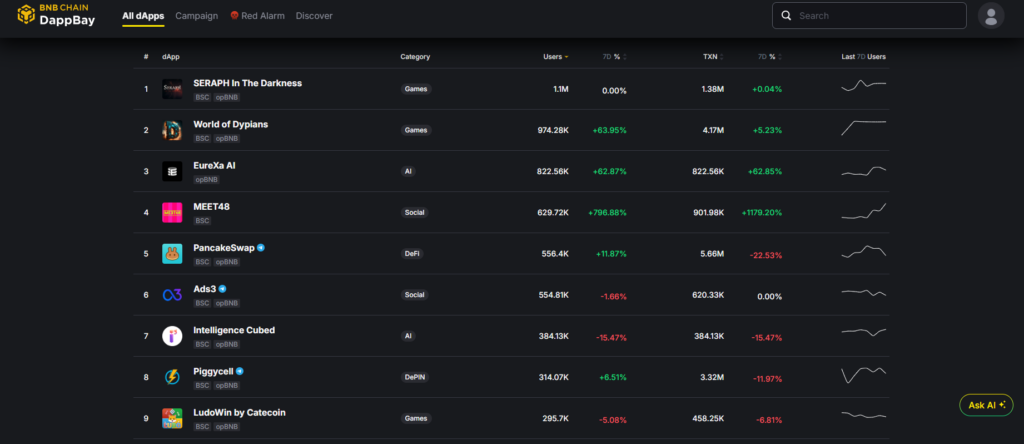This screenshot has width=1024, height=444.
Task: Click the pink MEET48 app icon
Action: (x=172, y=212)
